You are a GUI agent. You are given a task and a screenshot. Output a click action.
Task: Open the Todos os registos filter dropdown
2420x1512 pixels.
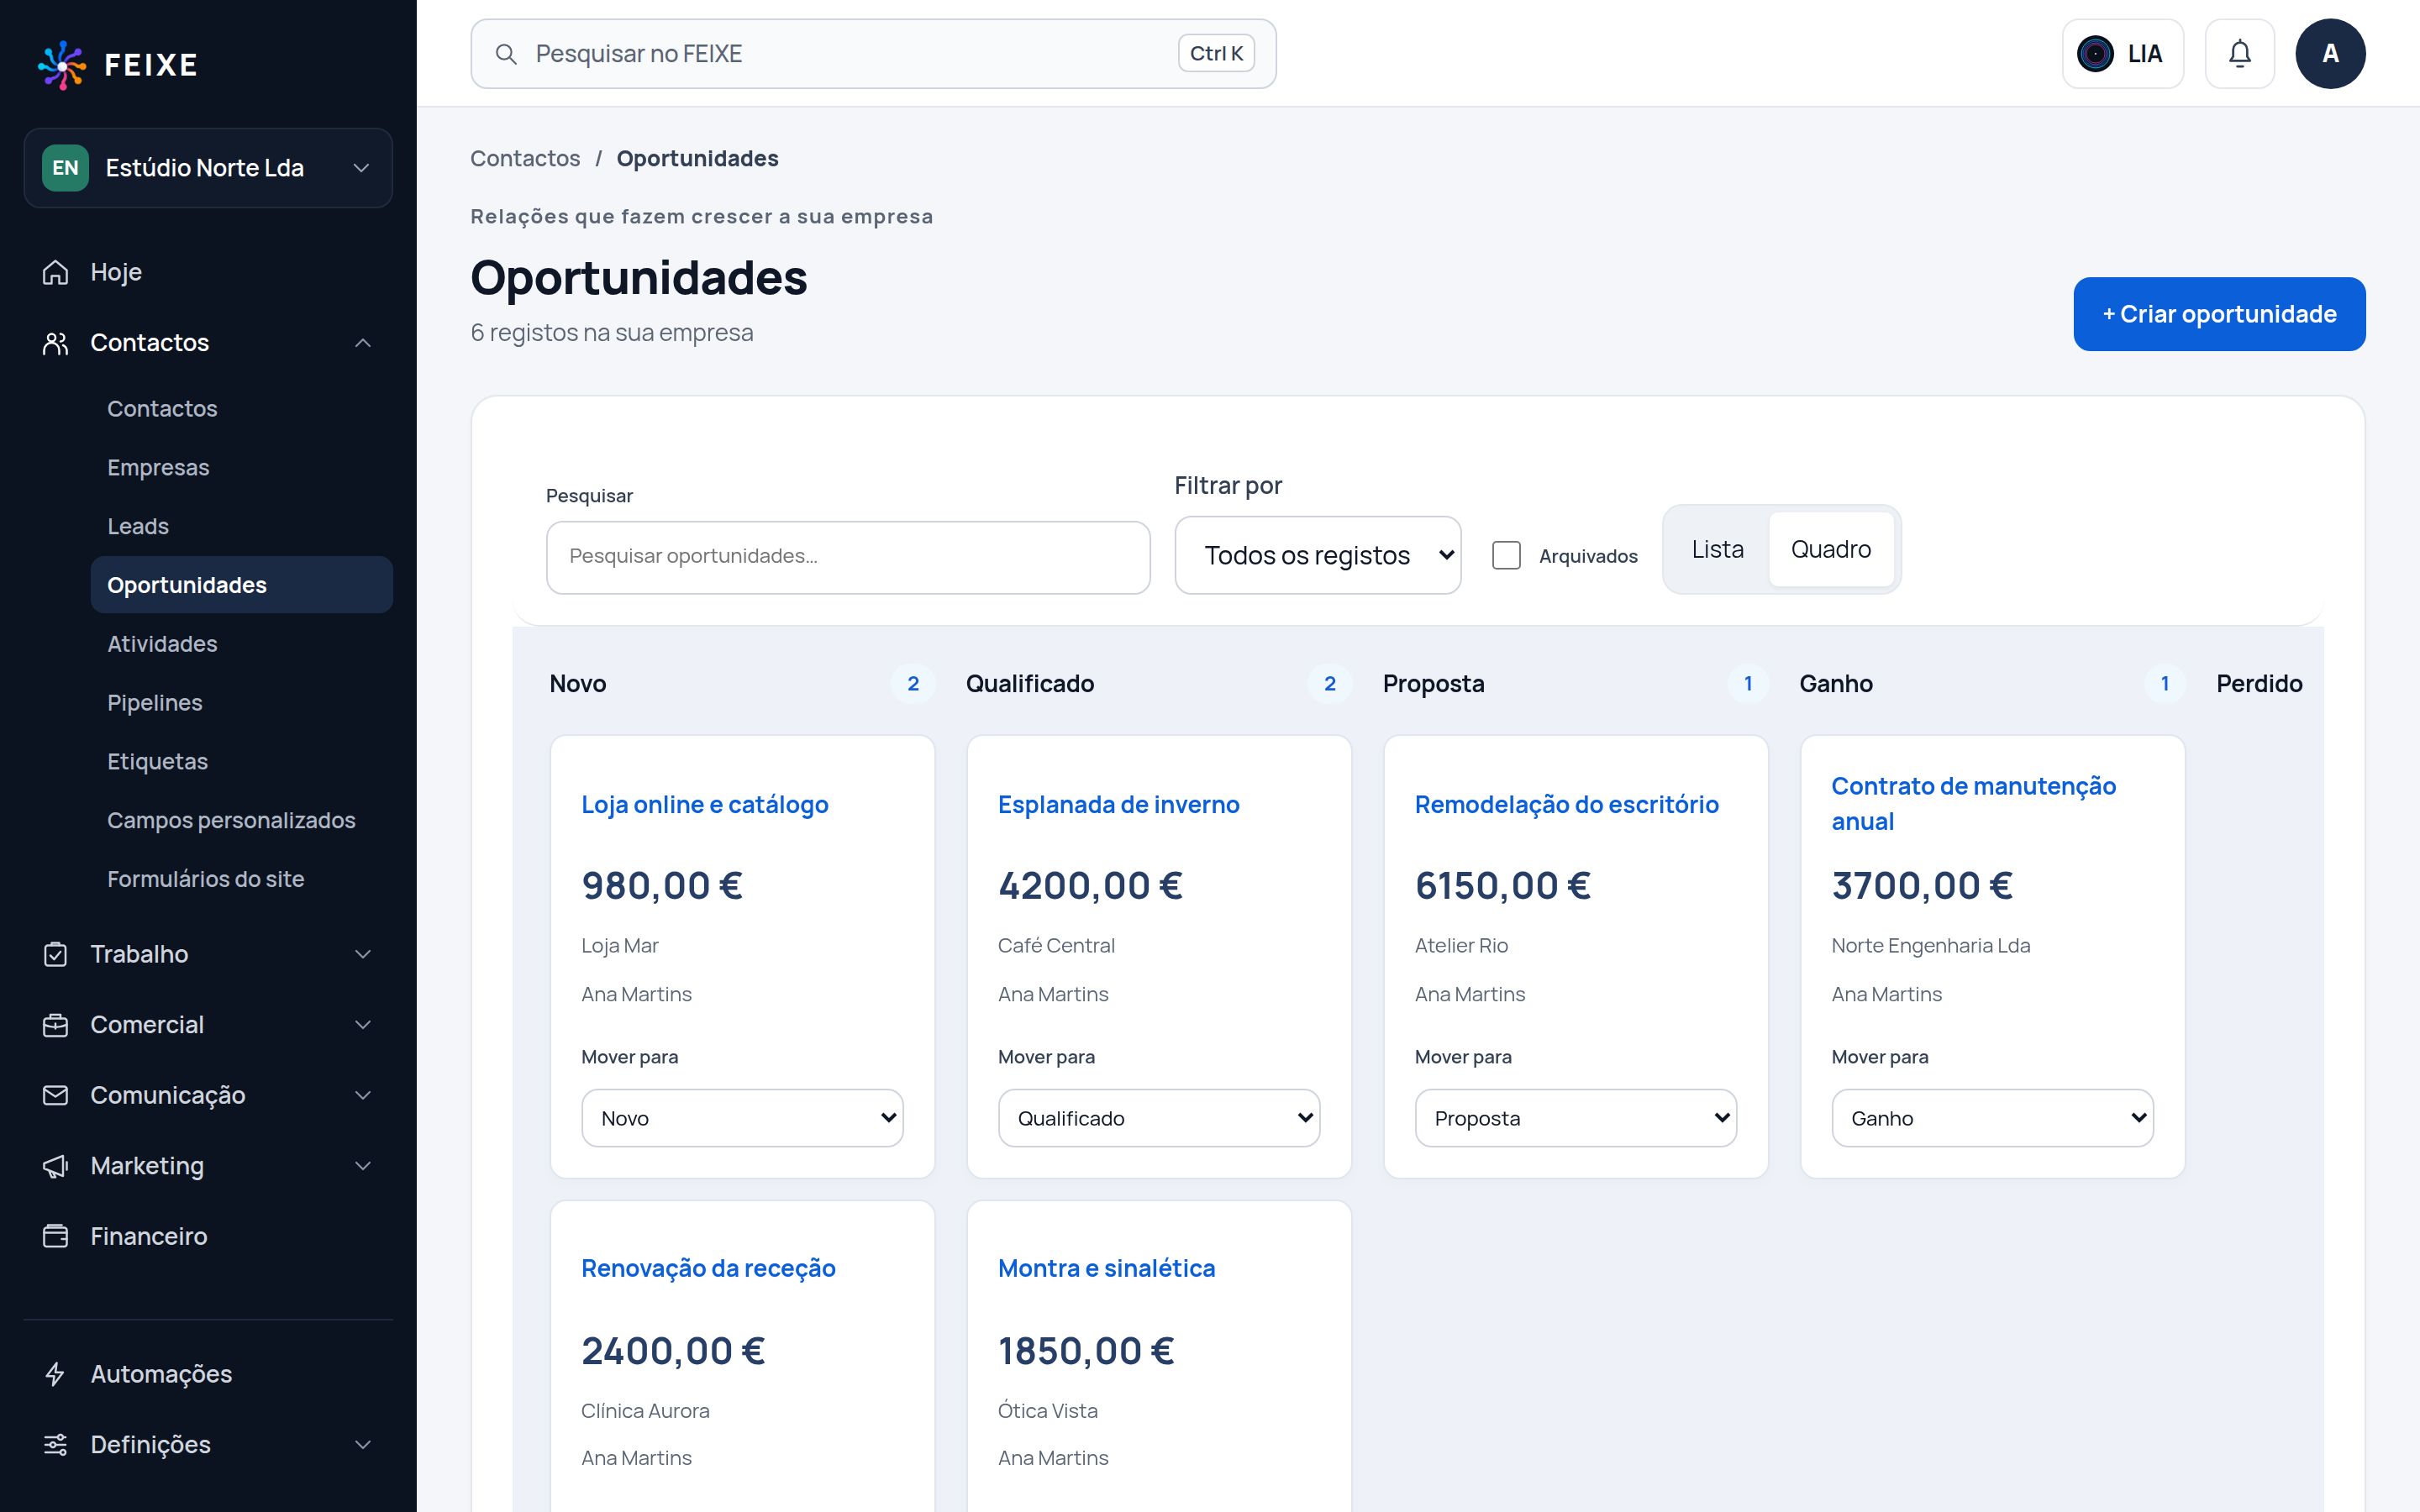pyautogui.click(x=1317, y=555)
